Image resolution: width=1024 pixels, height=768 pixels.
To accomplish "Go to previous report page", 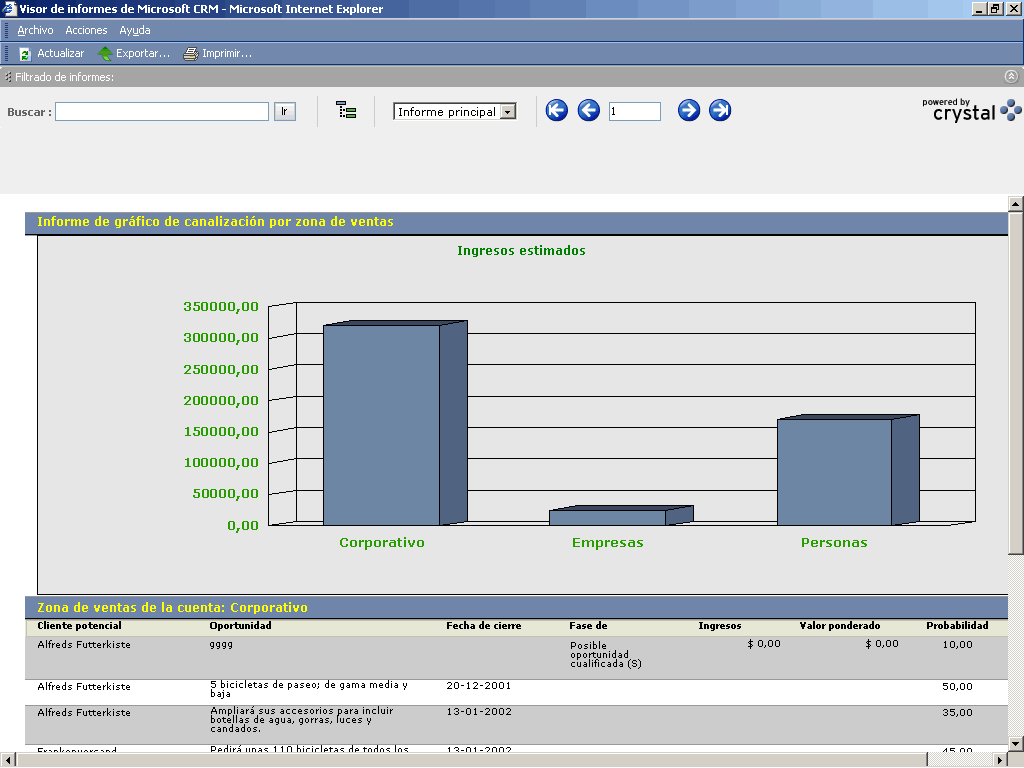I will point(588,110).
